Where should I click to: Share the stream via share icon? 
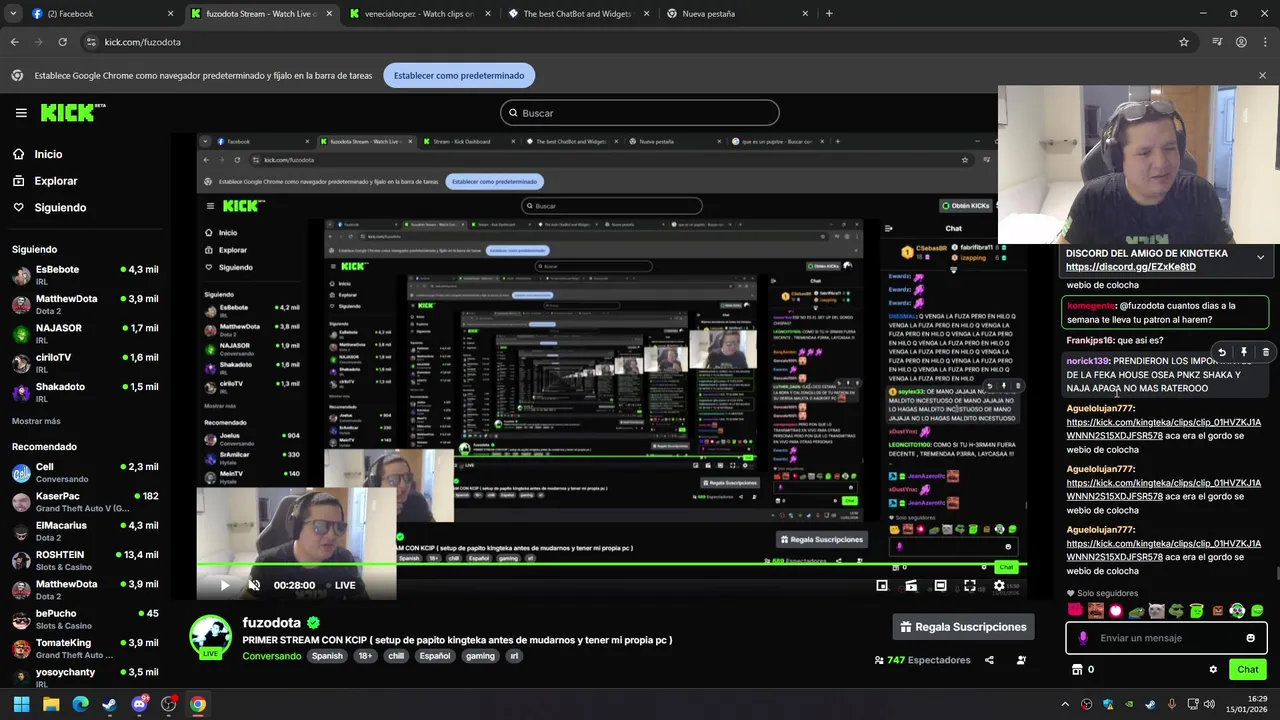pyautogui.click(x=989, y=660)
